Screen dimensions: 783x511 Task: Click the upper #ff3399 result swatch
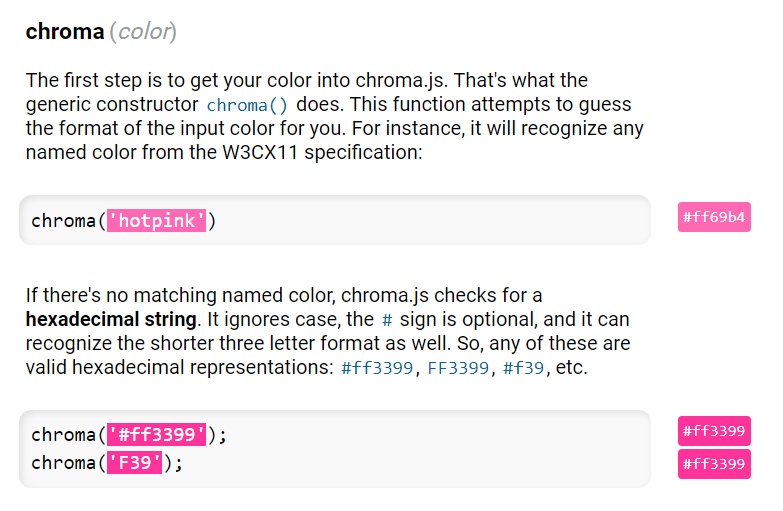(x=714, y=432)
